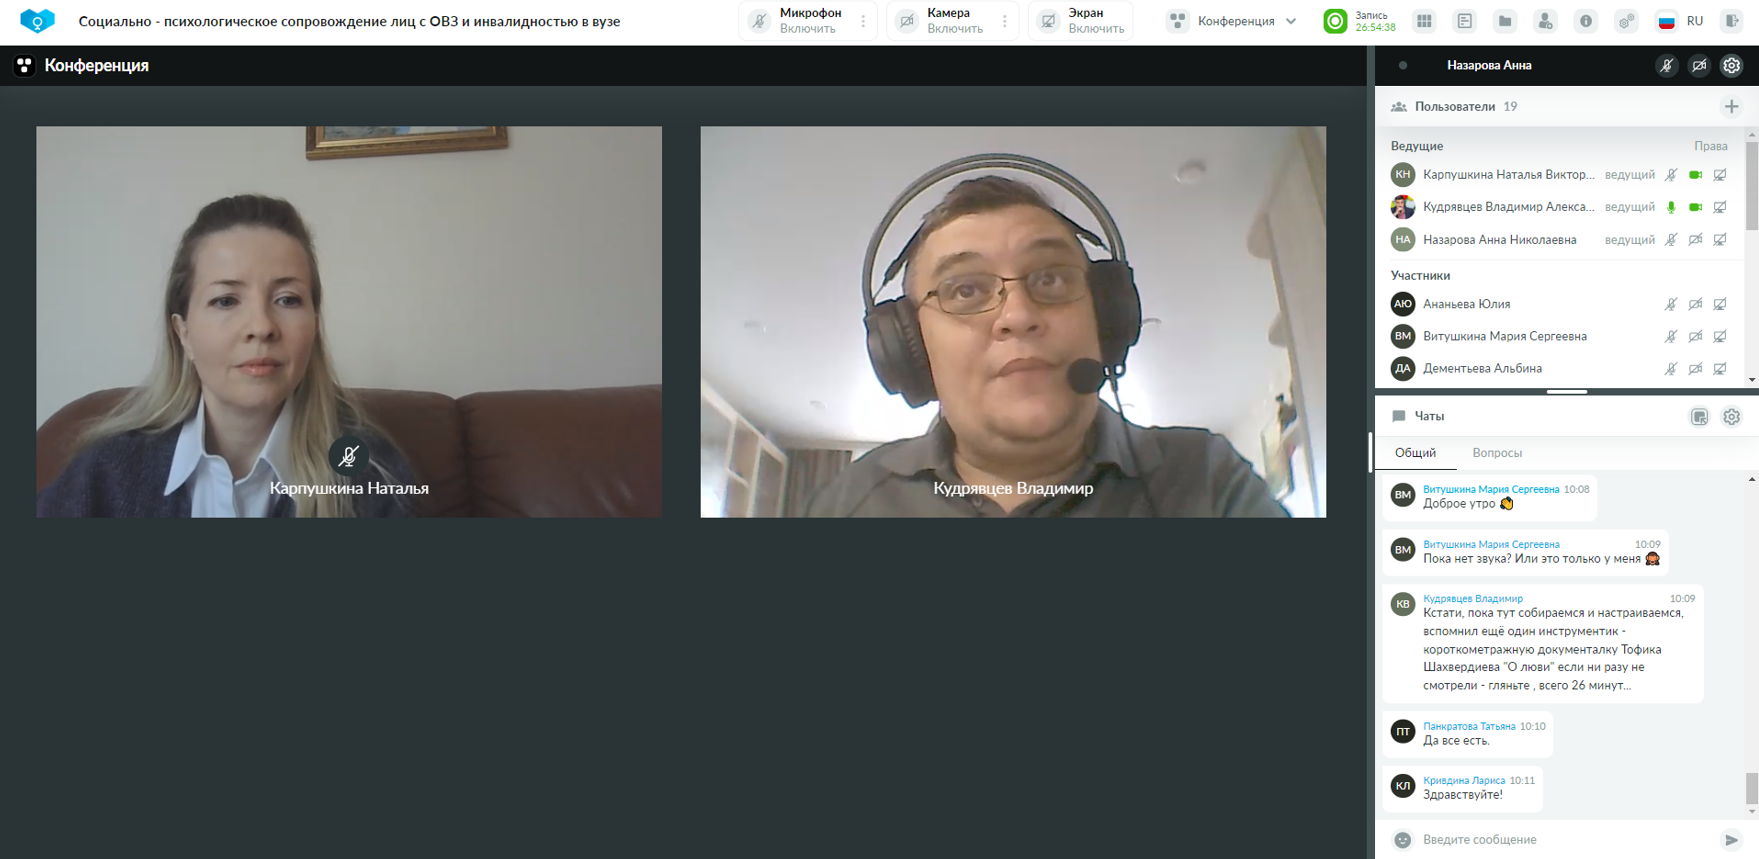The width and height of the screenshot is (1759, 859).
Task: Switch to the Вопросы chat tab
Action: coord(1497,453)
